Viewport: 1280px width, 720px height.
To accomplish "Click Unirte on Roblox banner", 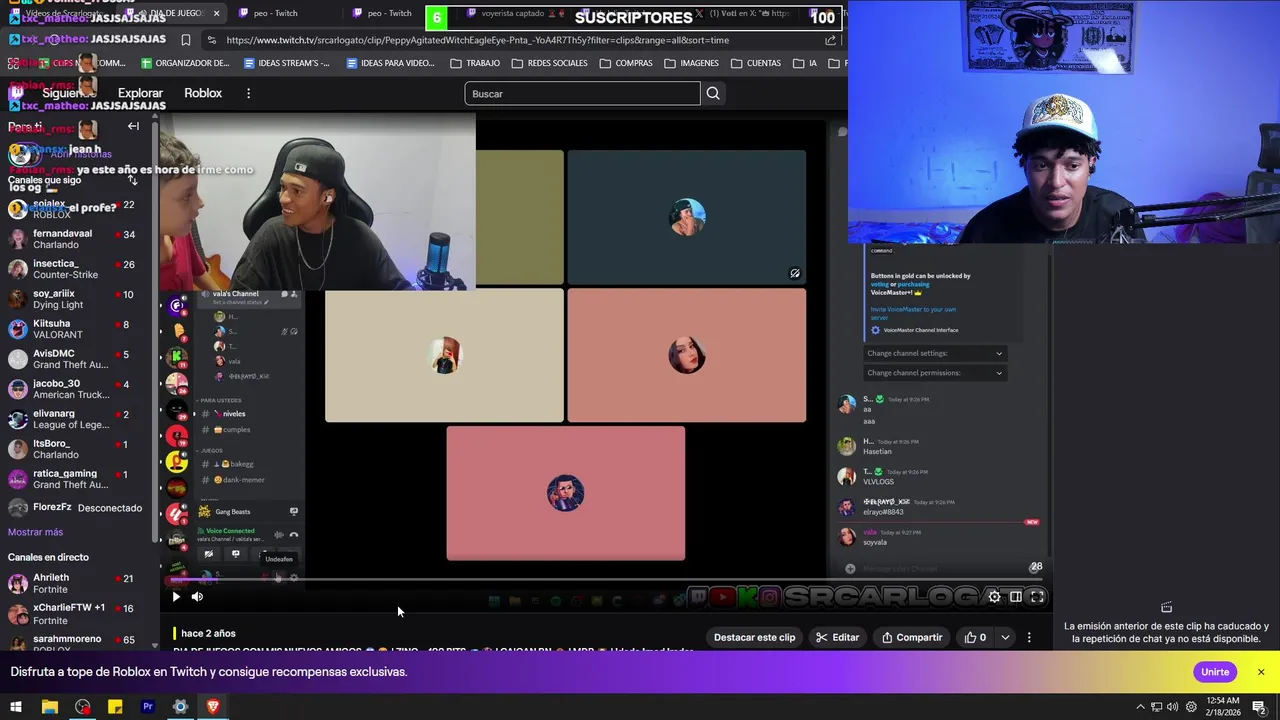I will pos(1215,672).
